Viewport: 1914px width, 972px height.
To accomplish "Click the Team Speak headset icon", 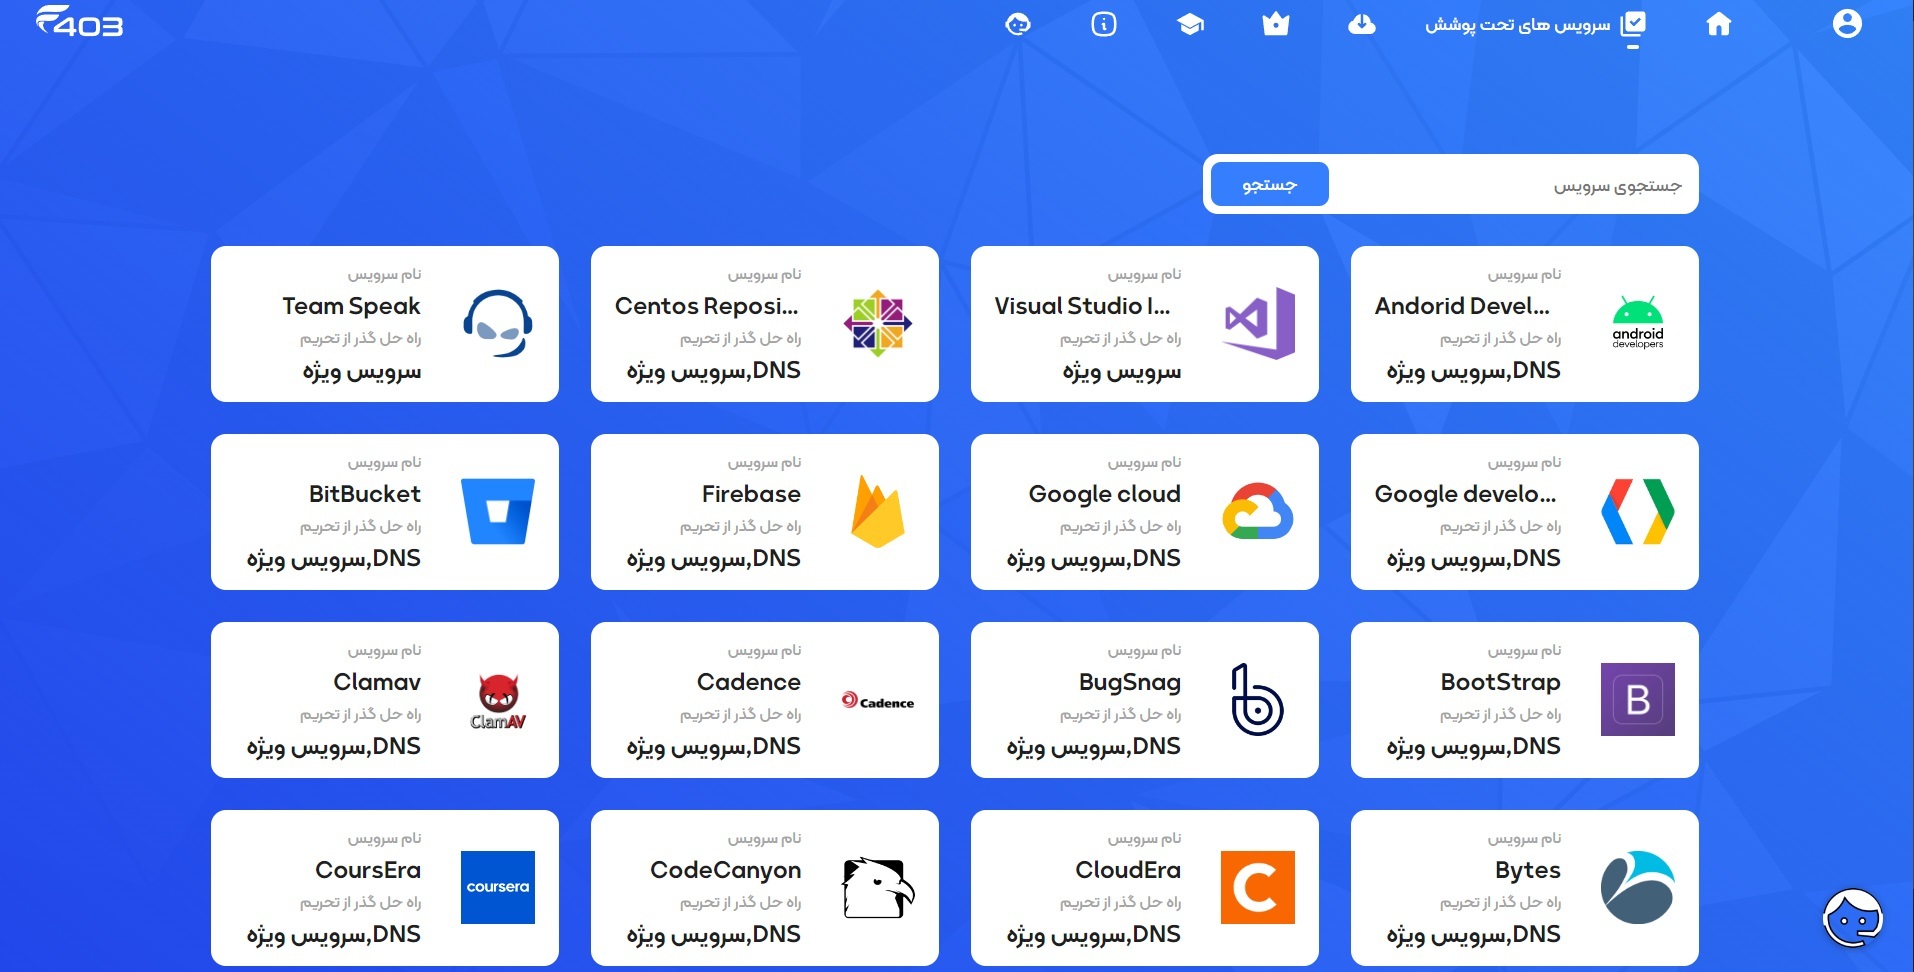I will point(498,323).
